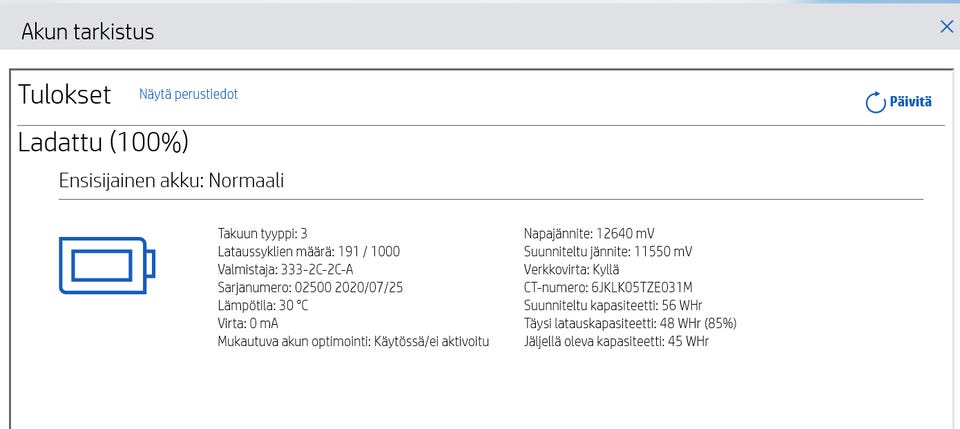This screenshot has height=429, width=960.
Task: Click the Mukautuva akun optimointi line
Action: pyautogui.click(x=353, y=341)
